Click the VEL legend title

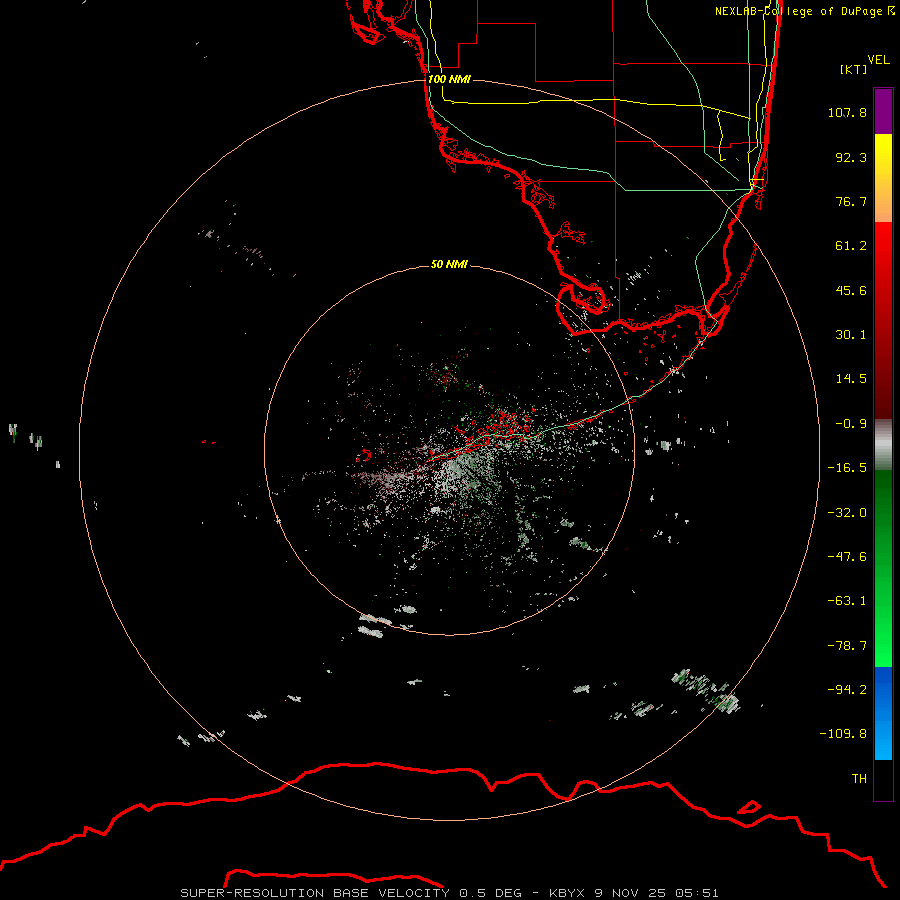(878, 60)
